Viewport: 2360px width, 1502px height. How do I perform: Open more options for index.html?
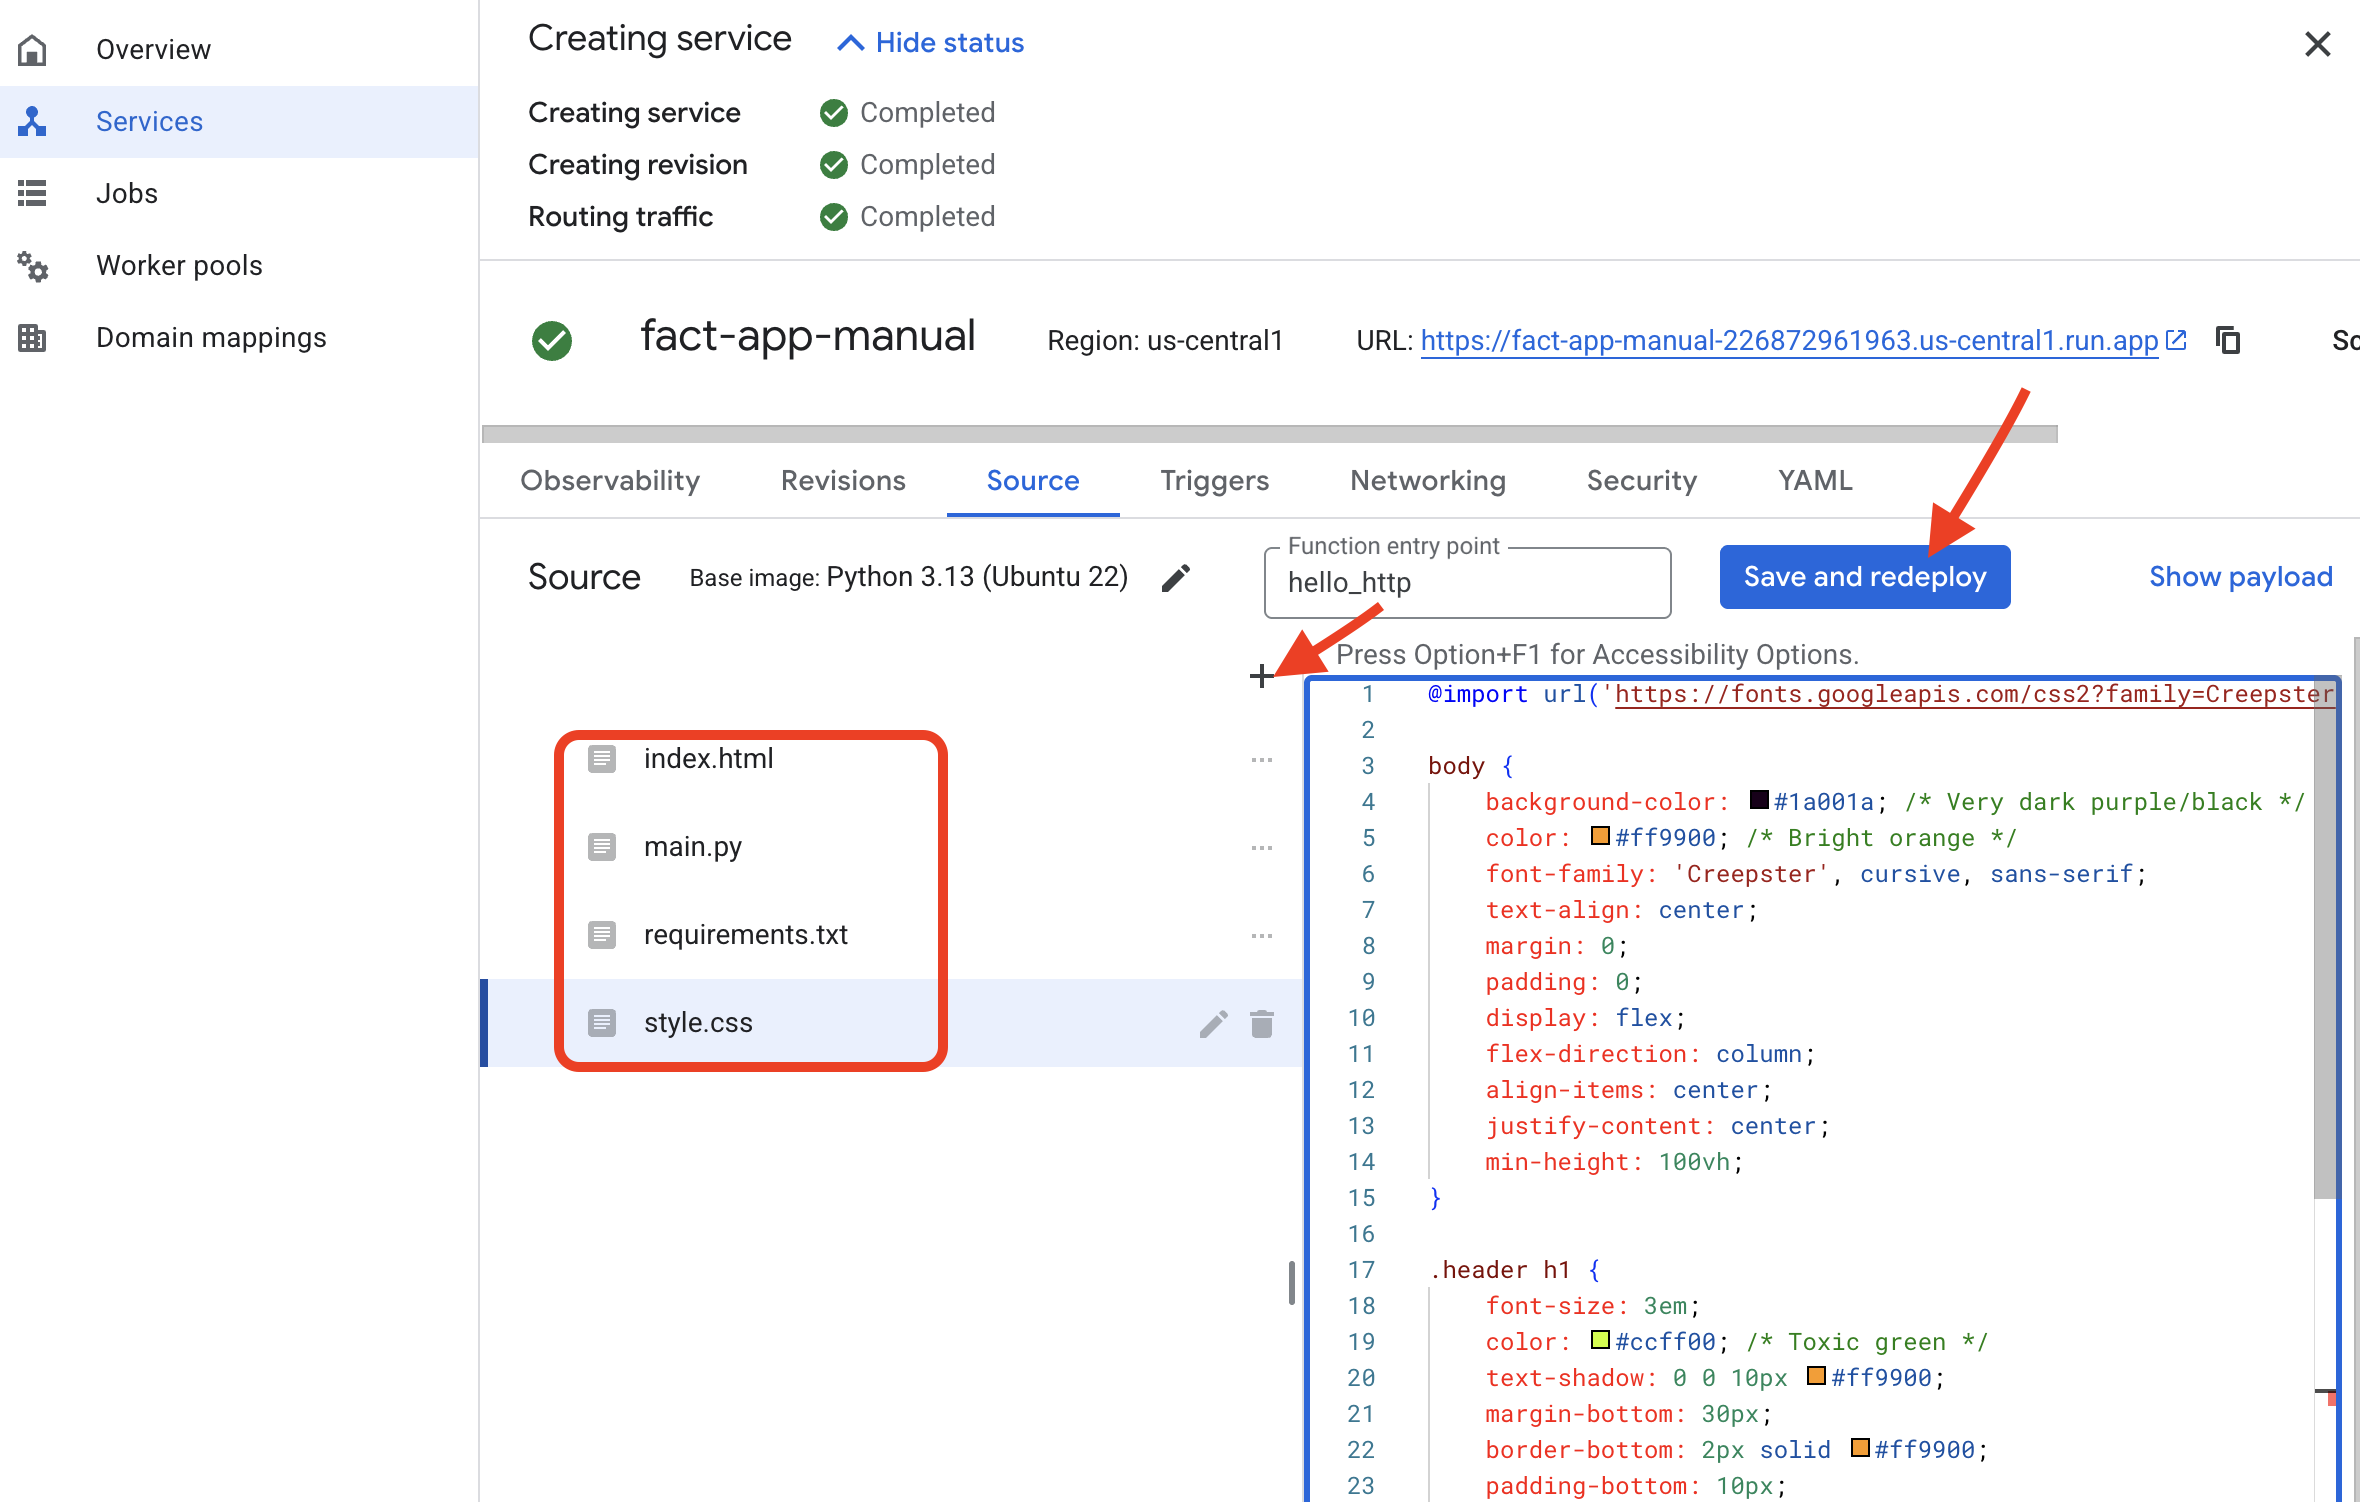pyautogui.click(x=1262, y=760)
